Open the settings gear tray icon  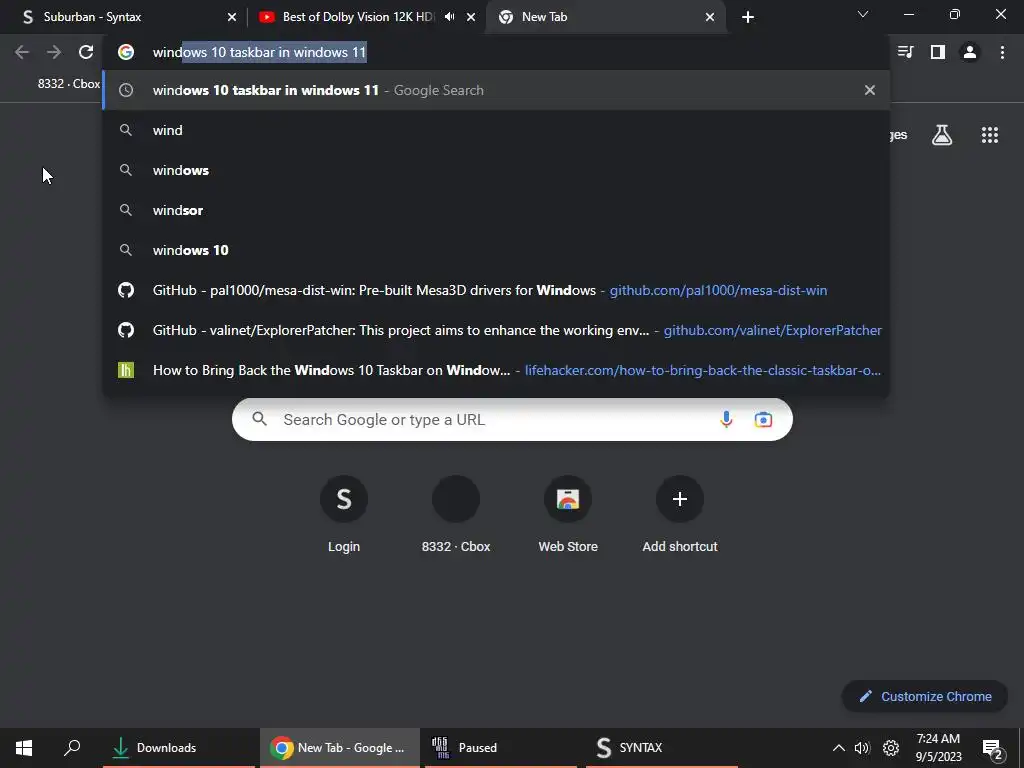(x=891, y=748)
